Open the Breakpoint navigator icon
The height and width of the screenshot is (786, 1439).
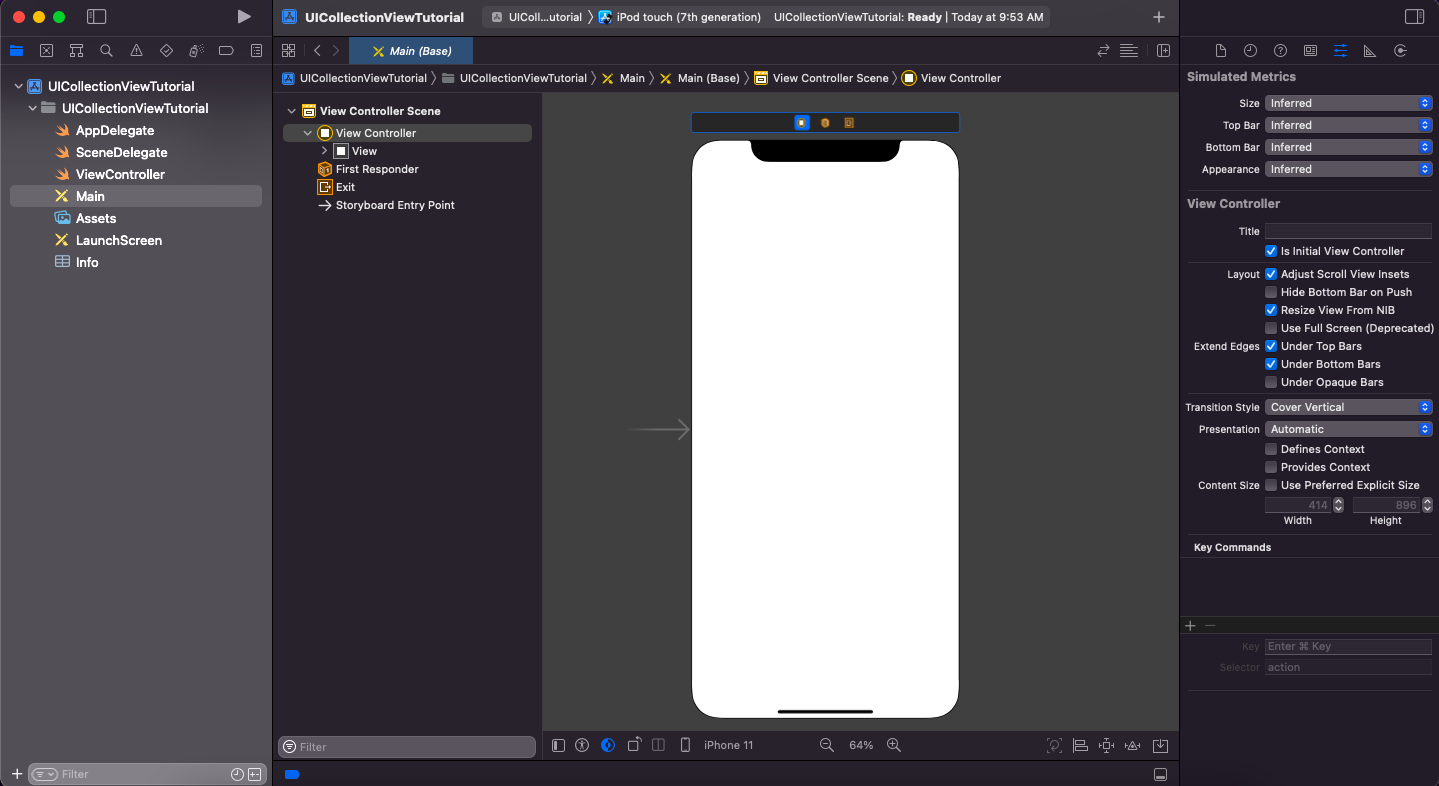tap(226, 51)
